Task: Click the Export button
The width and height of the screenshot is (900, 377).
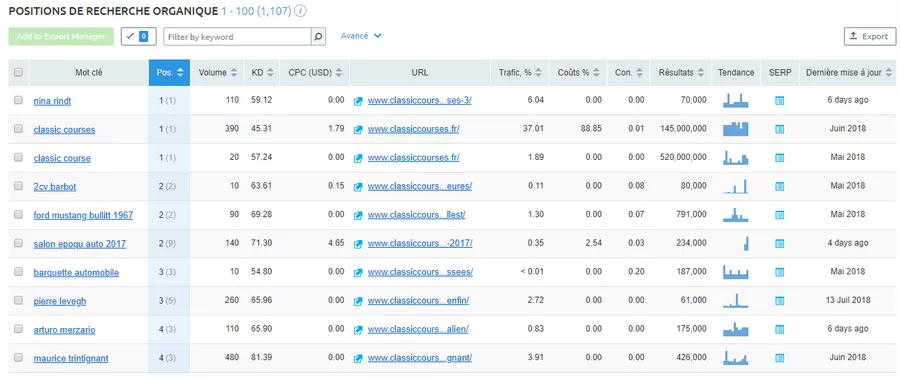Action: (870, 36)
